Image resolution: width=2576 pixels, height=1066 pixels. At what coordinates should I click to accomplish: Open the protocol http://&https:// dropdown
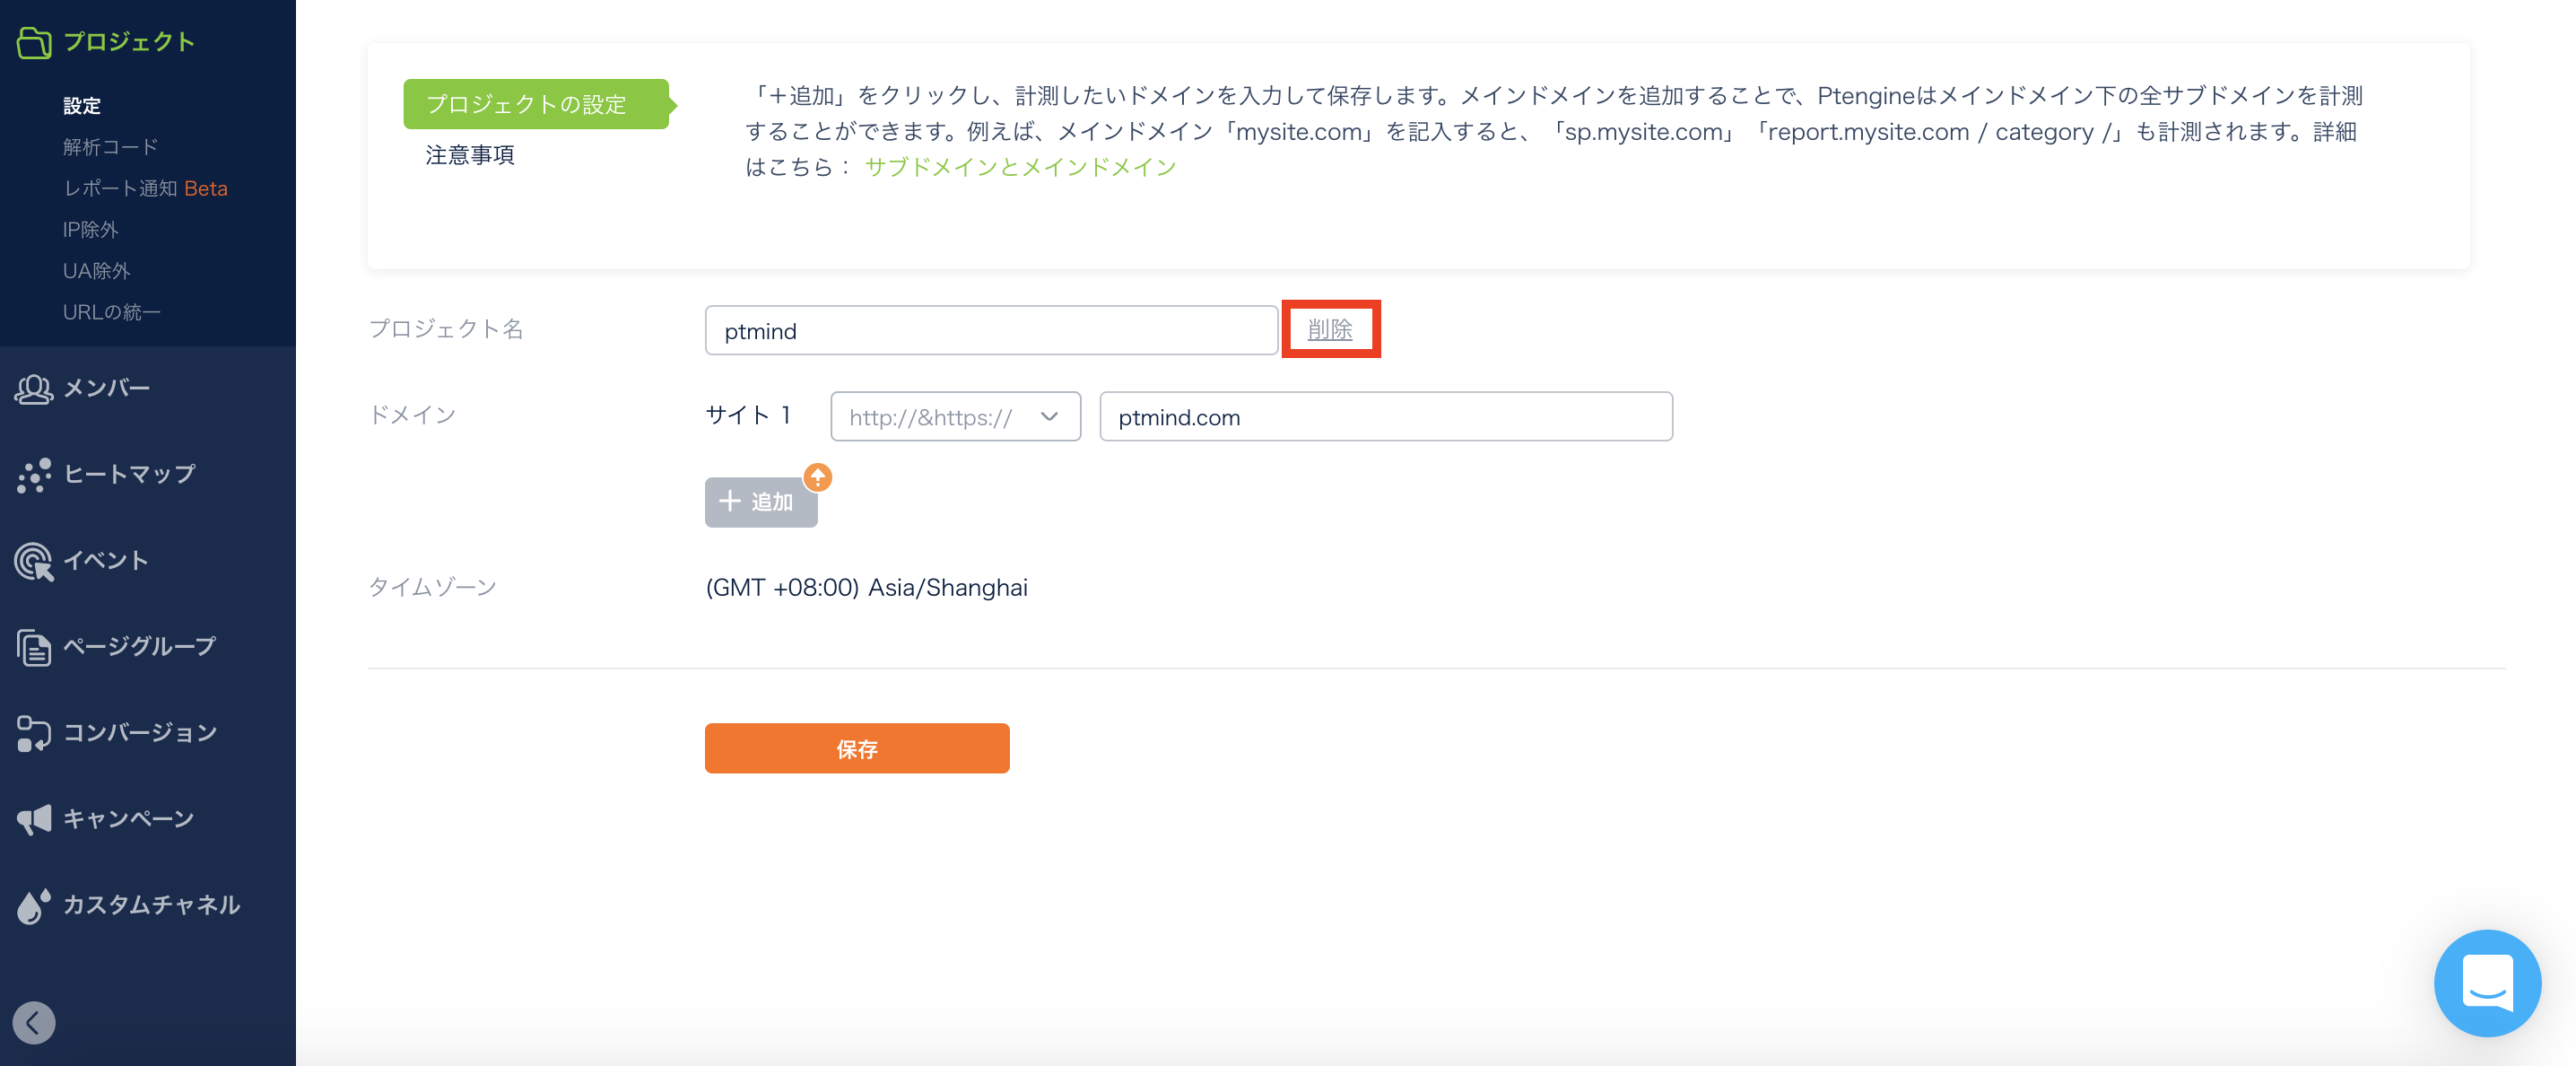(x=955, y=417)
